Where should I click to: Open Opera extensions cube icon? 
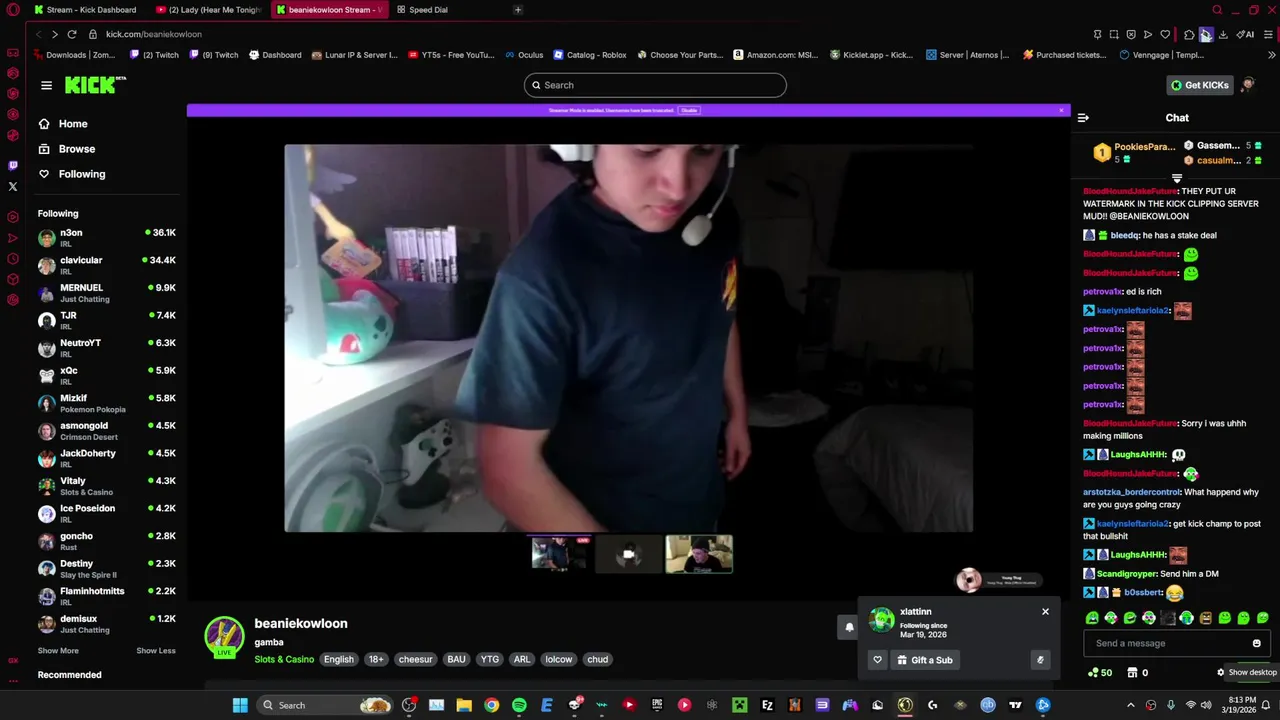coord(1189,34)
